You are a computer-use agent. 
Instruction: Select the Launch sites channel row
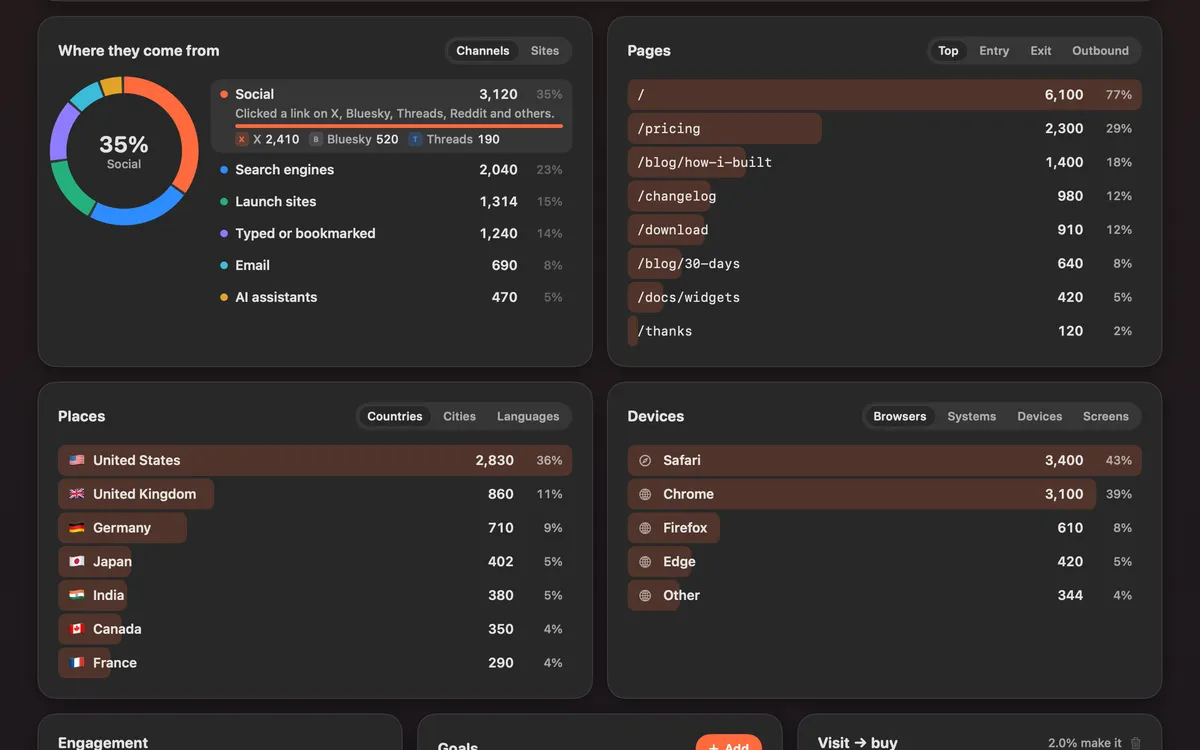tap(392, 202)
